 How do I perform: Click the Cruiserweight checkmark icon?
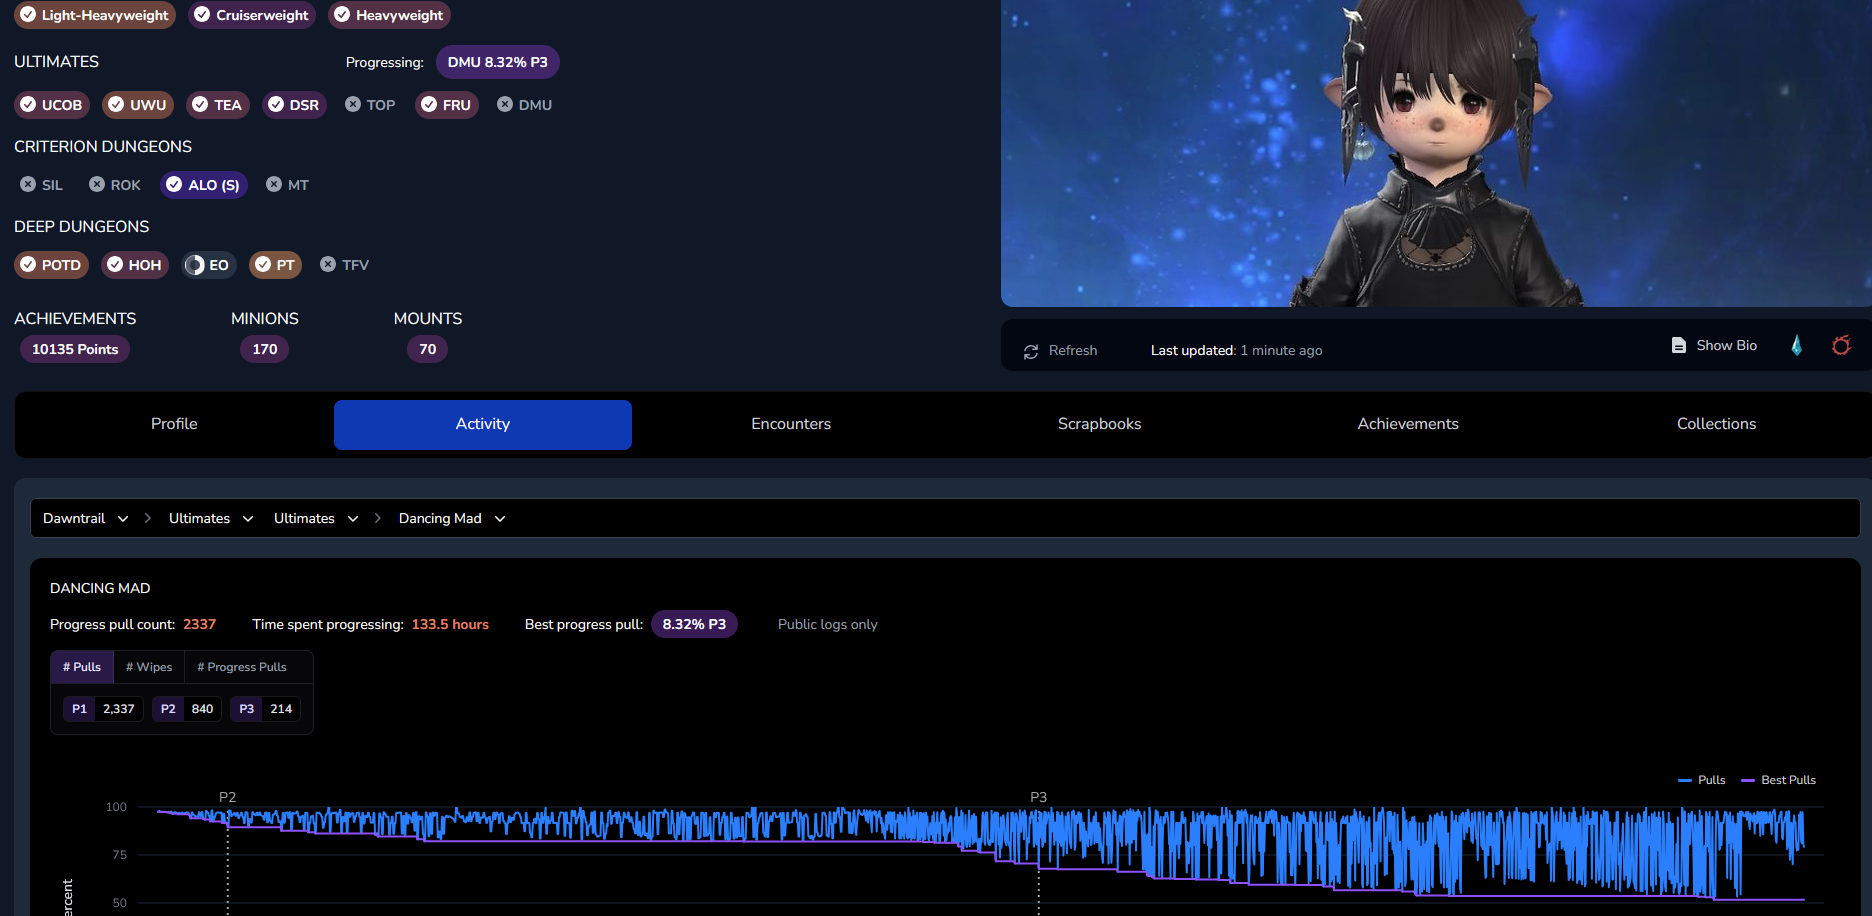202,15
